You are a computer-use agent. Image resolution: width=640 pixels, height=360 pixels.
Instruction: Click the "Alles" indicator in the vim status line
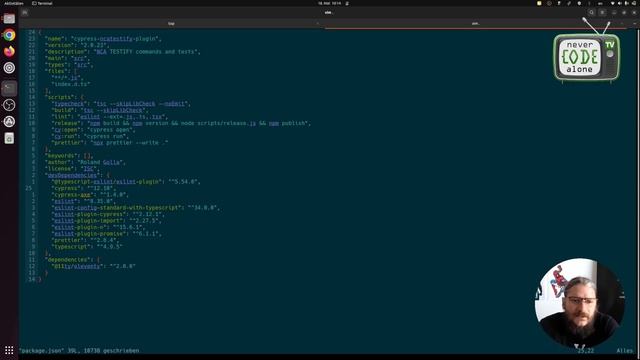click(624, 351)
